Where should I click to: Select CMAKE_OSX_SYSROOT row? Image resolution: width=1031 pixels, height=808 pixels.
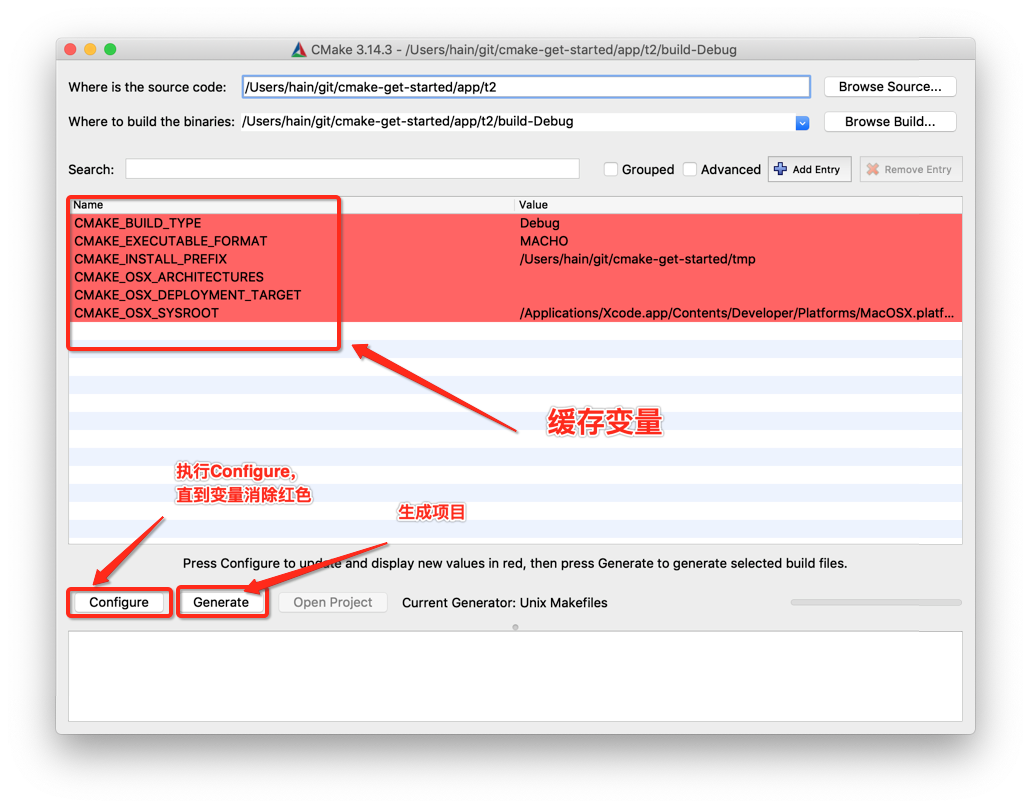pyautogui.click(x=516, y=313)
